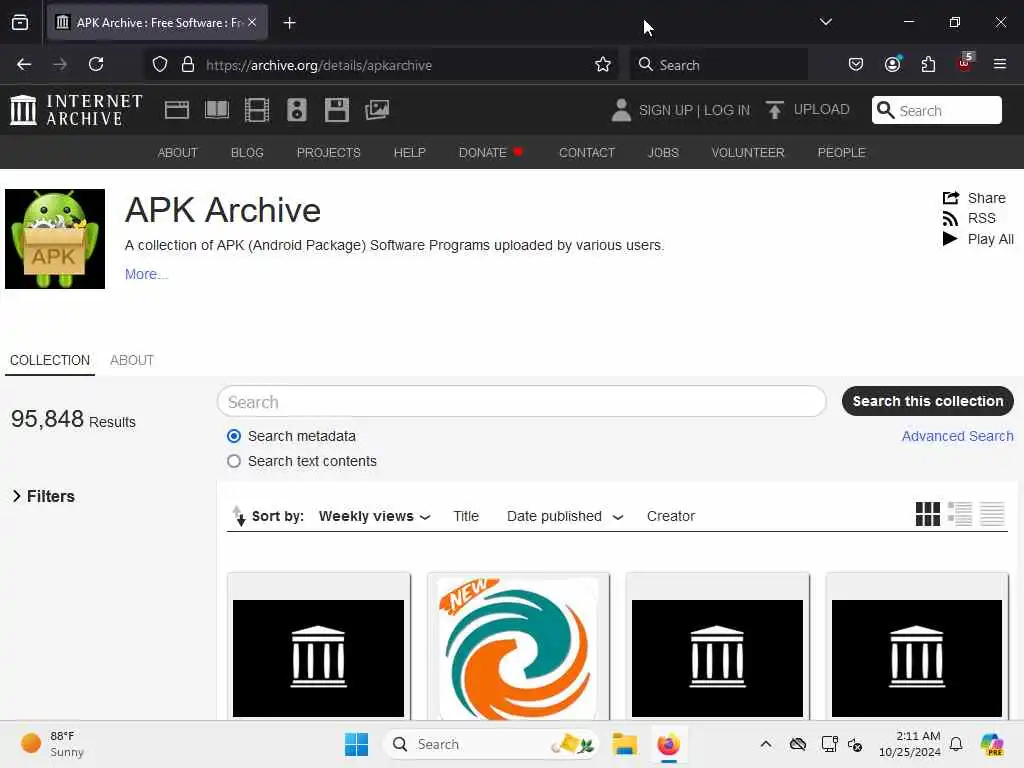Select Search metadata radio button
Image resolution: width=1024 pixels, height=768 pixels.
234,436
